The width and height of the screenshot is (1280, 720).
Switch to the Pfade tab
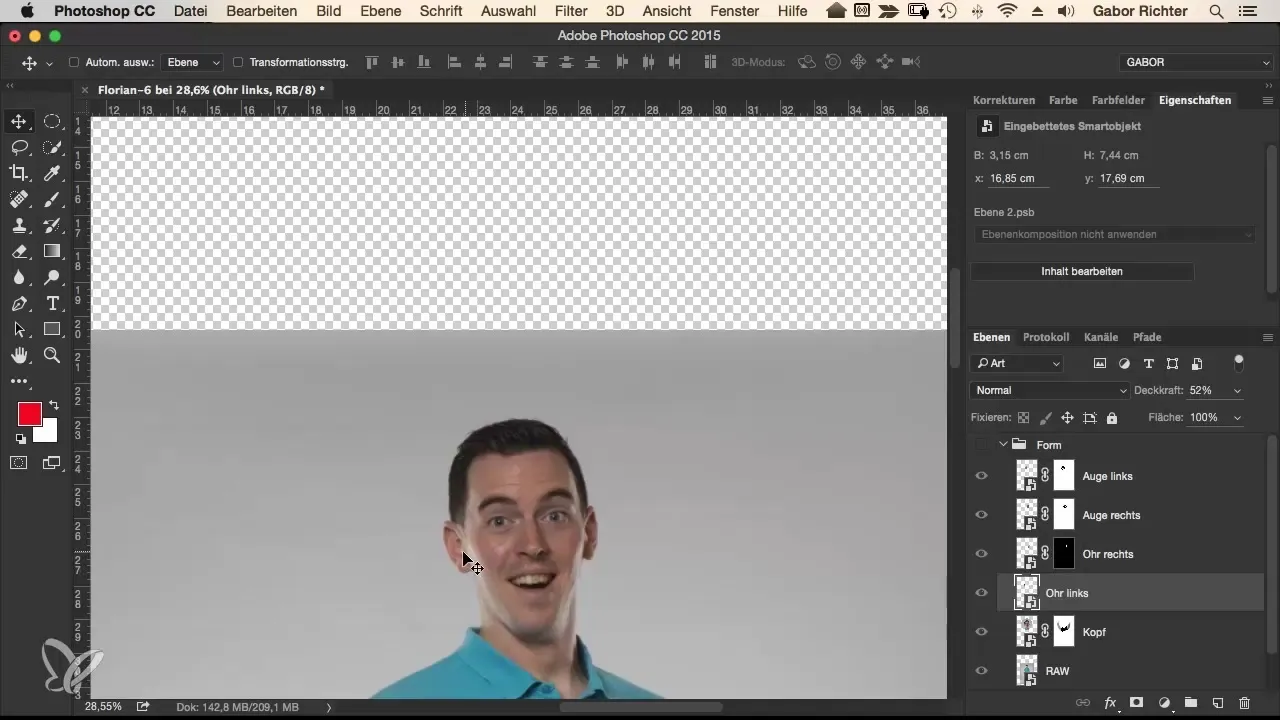pyautogui.click(x=1146, y=337)
